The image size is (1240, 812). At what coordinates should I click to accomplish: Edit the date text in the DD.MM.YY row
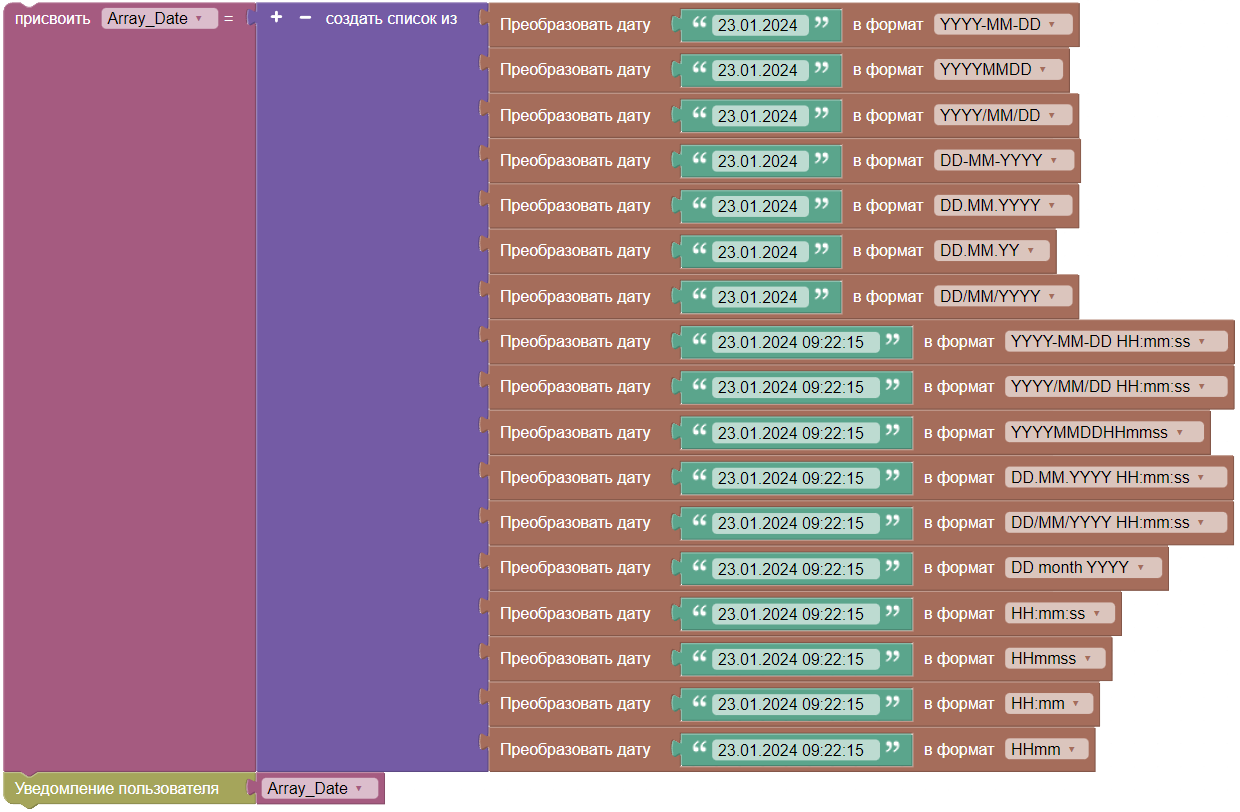click(758, 252)
